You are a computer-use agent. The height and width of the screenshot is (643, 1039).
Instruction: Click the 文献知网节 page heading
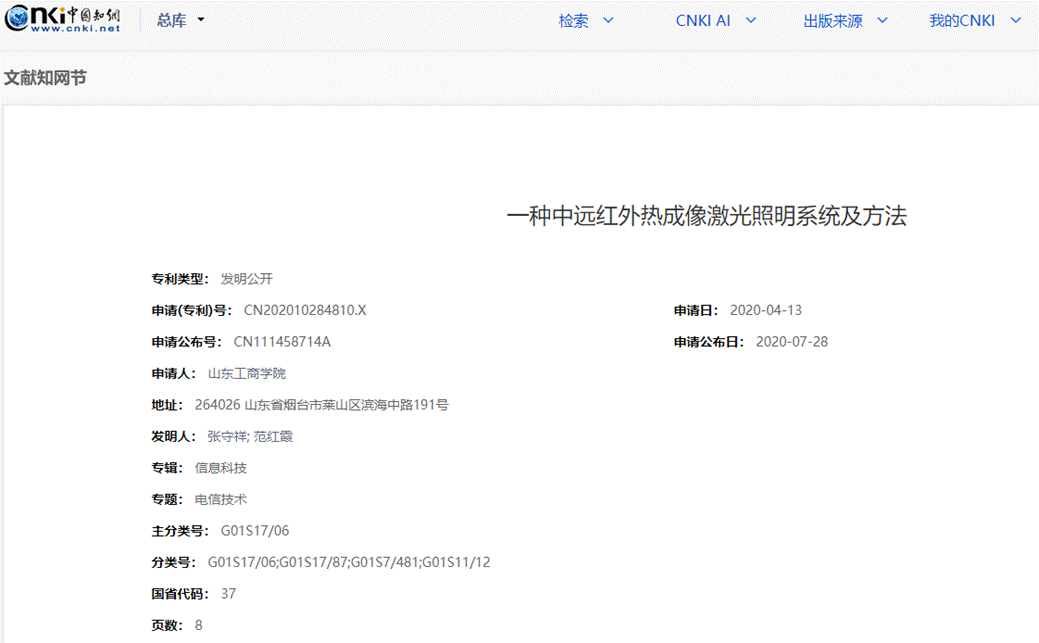coord(45,78)
